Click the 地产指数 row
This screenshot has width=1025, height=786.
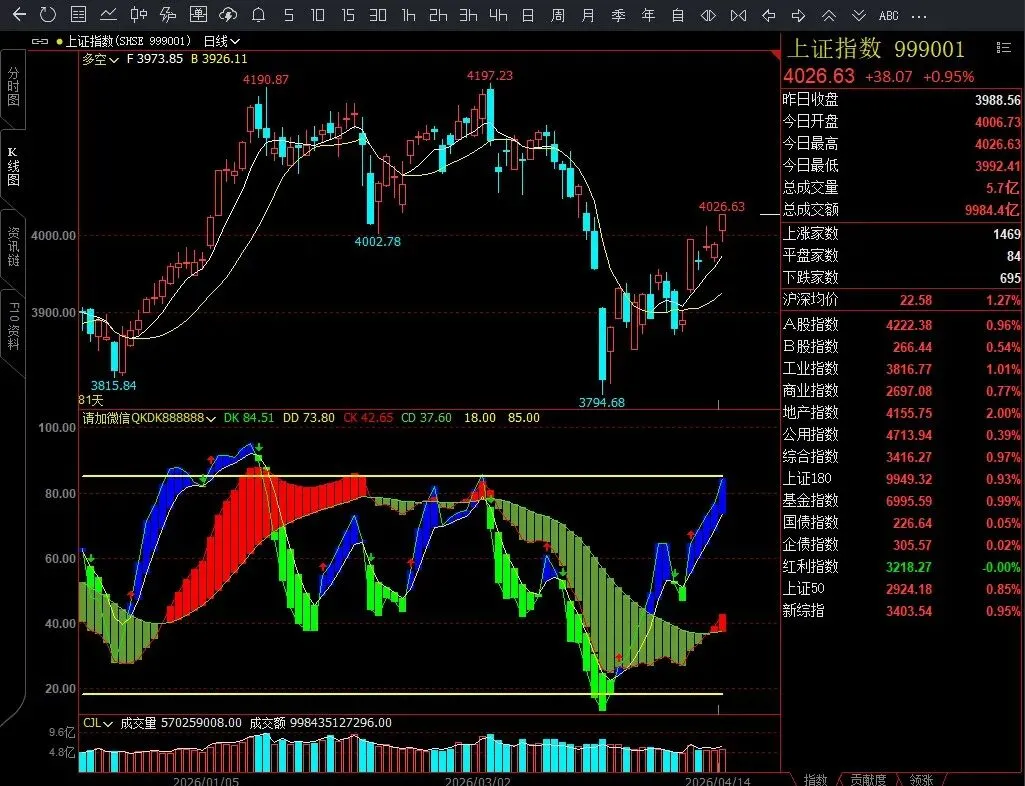point(901,413)
